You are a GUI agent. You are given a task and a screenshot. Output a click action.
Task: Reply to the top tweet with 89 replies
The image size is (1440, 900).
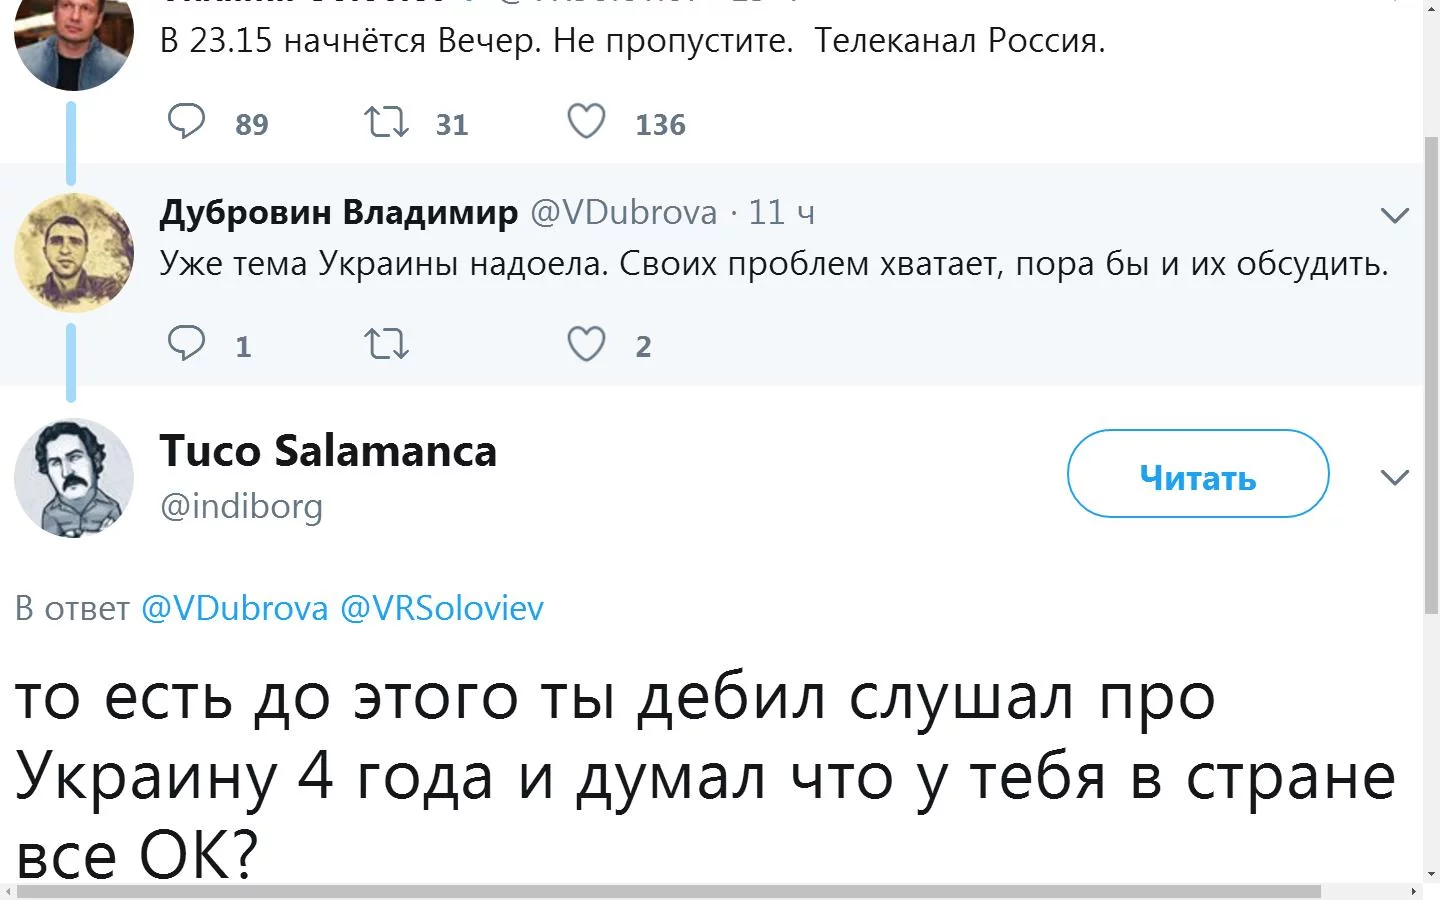[187, 122]
